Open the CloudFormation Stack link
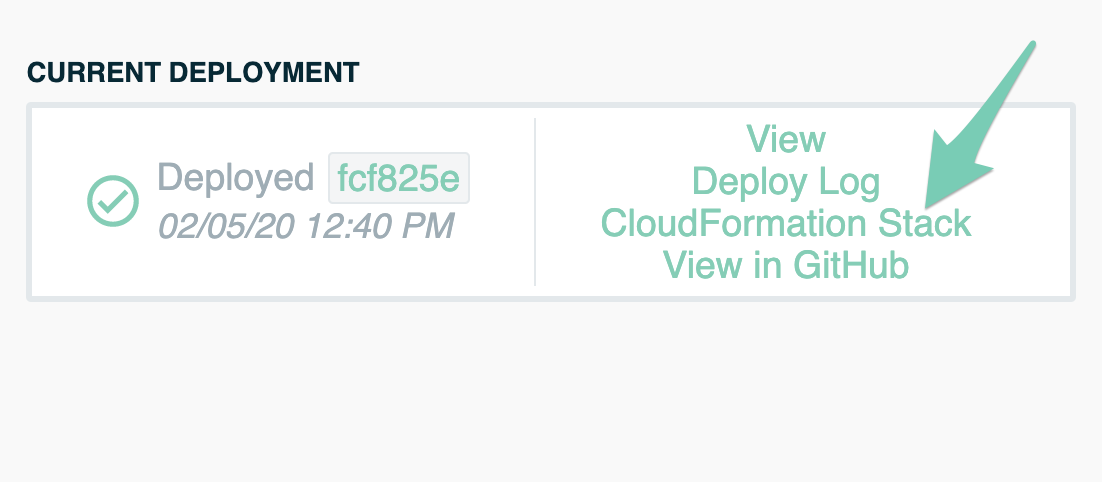Screen dimensions: 1102x482 [x=786, y=223]
